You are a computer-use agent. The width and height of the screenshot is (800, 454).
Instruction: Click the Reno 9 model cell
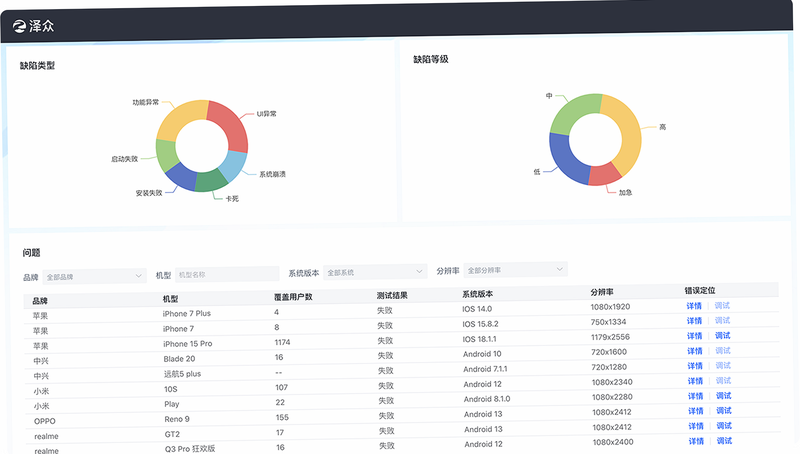point(177,419)
